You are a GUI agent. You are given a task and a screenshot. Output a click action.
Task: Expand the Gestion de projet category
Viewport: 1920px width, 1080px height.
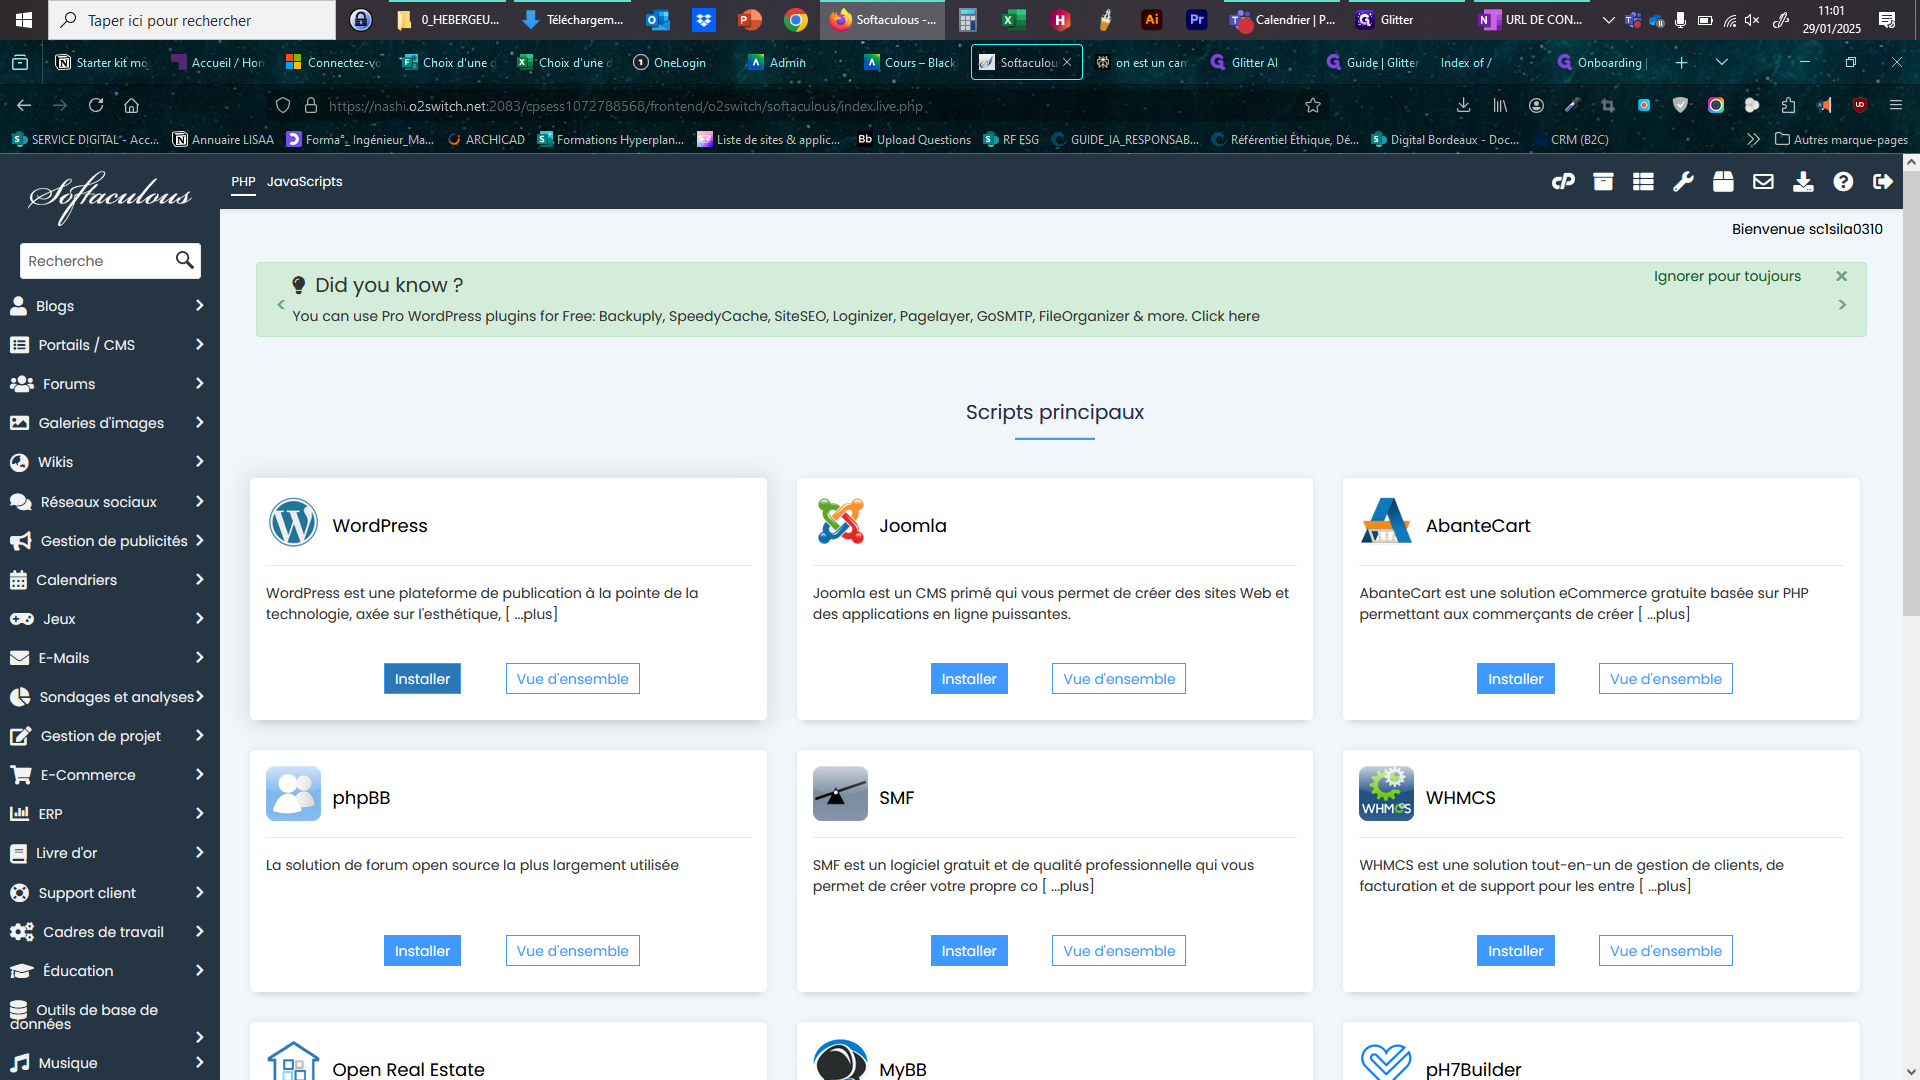pos(110,736)
